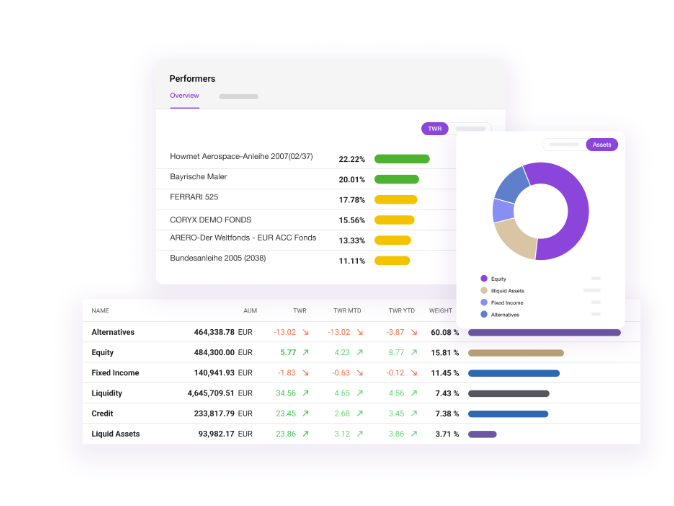
Task: Click the Bayrische Maler performer row
Action: click(306, 179)
